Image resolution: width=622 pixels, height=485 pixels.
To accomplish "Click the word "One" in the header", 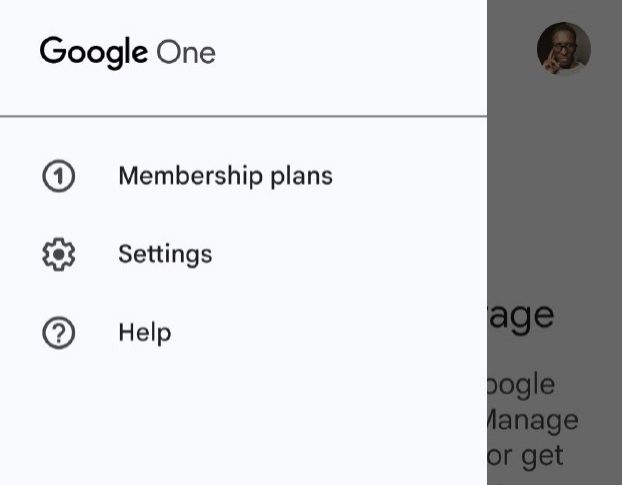I will click(186, 52).
